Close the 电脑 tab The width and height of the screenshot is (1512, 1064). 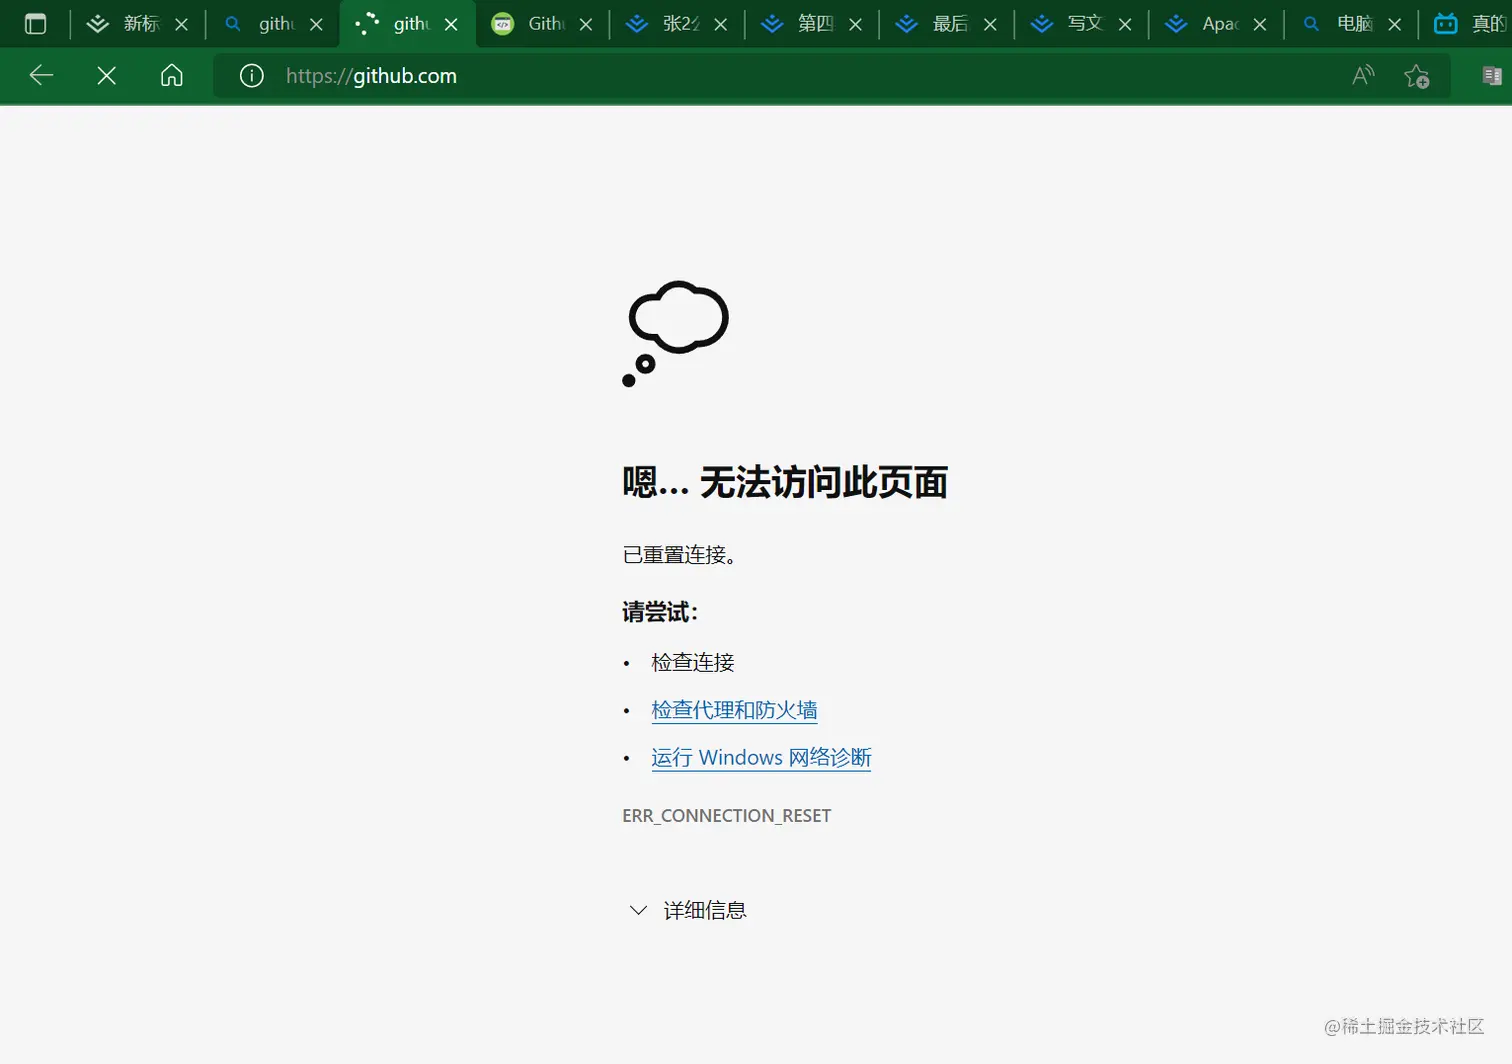click(1394, 23)
